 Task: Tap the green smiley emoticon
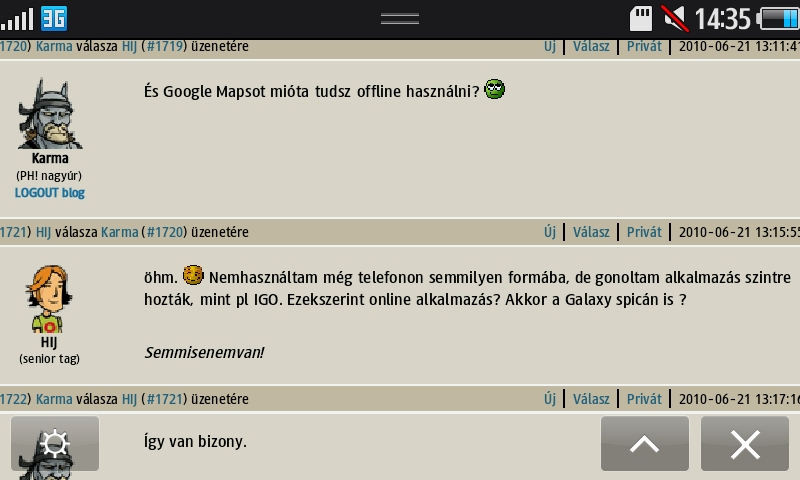(x=494, y=89)
